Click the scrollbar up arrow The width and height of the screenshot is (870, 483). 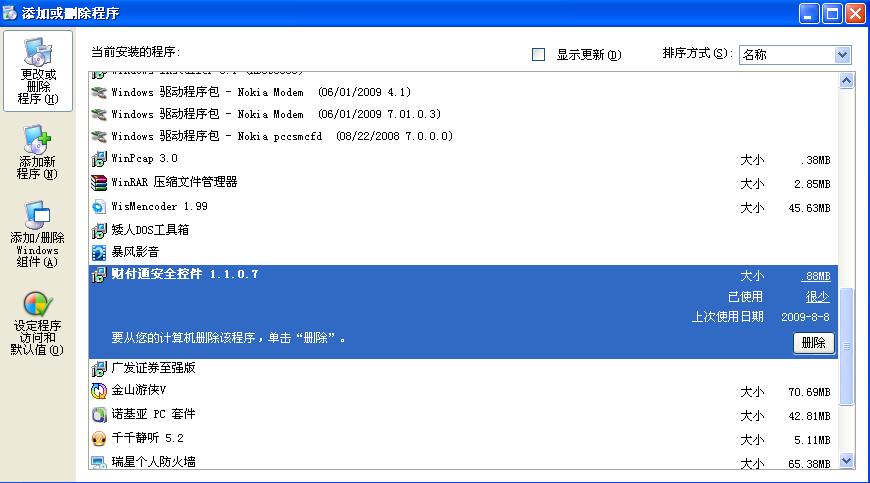tap(846, 81)
